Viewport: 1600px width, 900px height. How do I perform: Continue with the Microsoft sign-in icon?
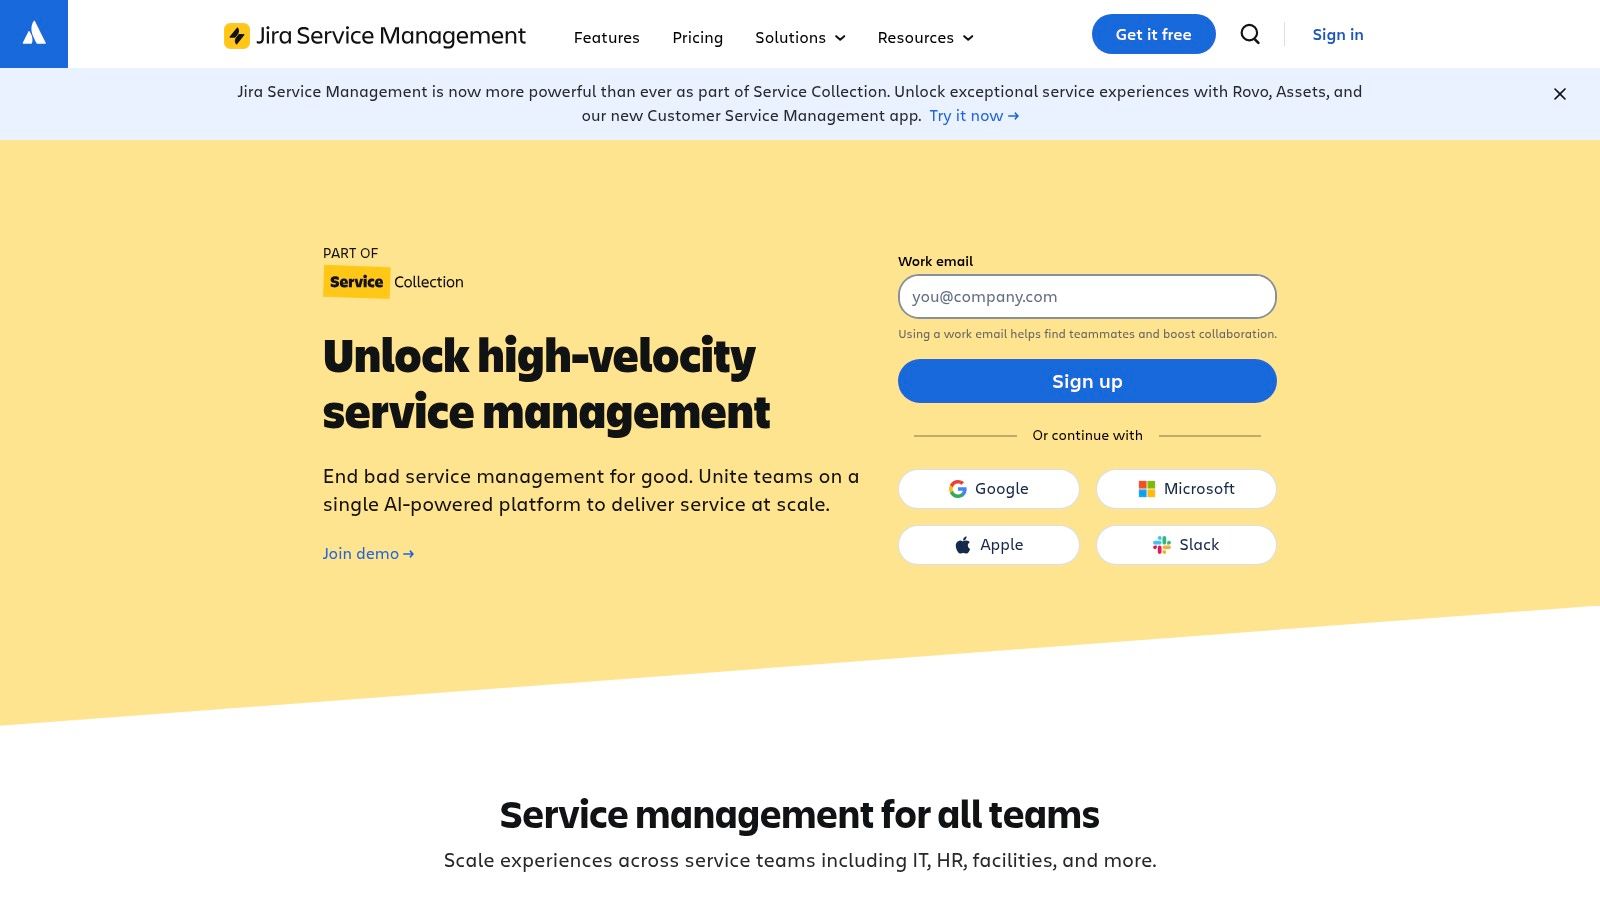pyautogui.click(x=1146, y=488)
